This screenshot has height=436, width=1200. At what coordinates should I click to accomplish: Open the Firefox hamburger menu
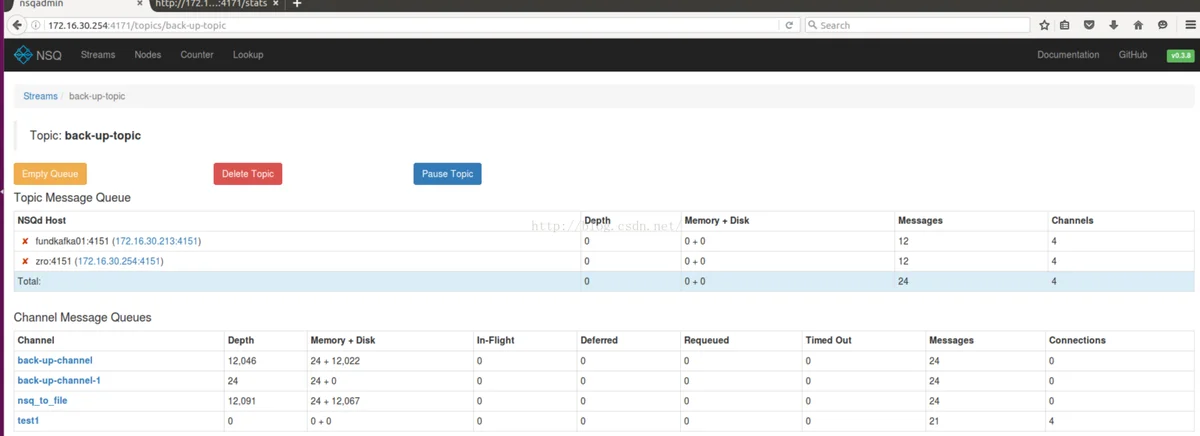pos(1190,25)
